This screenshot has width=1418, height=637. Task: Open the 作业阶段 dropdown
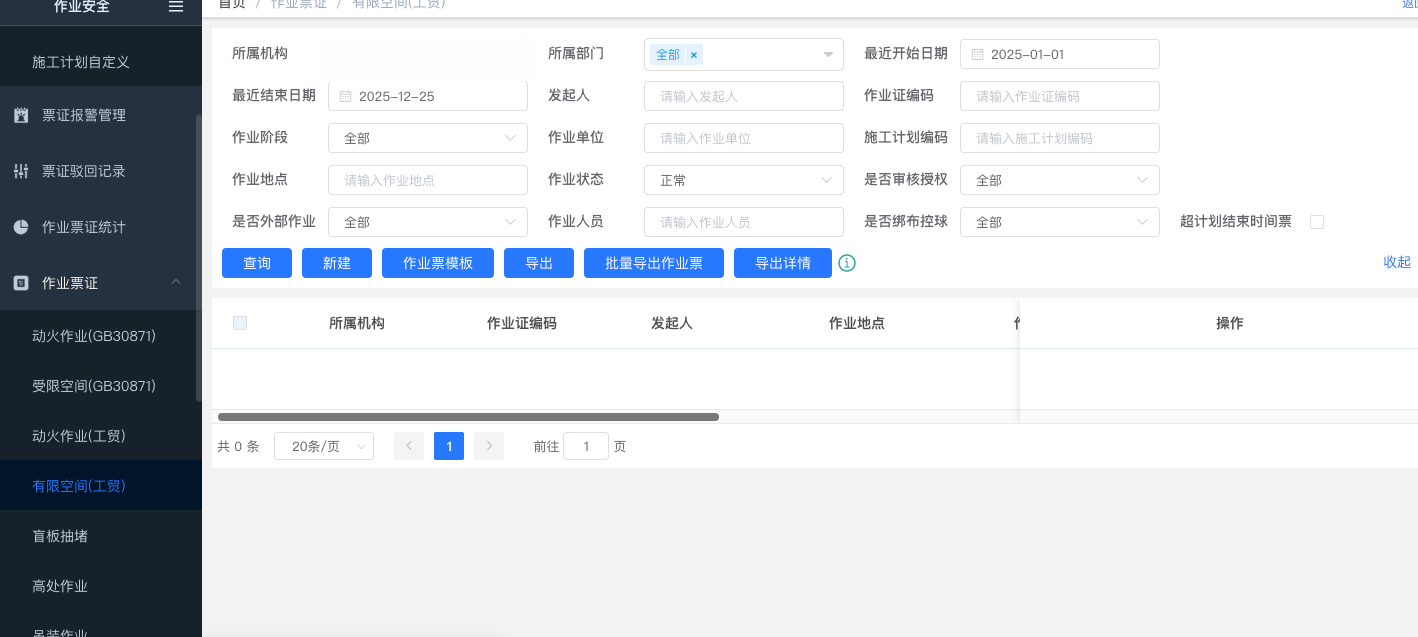coord(427,138)
